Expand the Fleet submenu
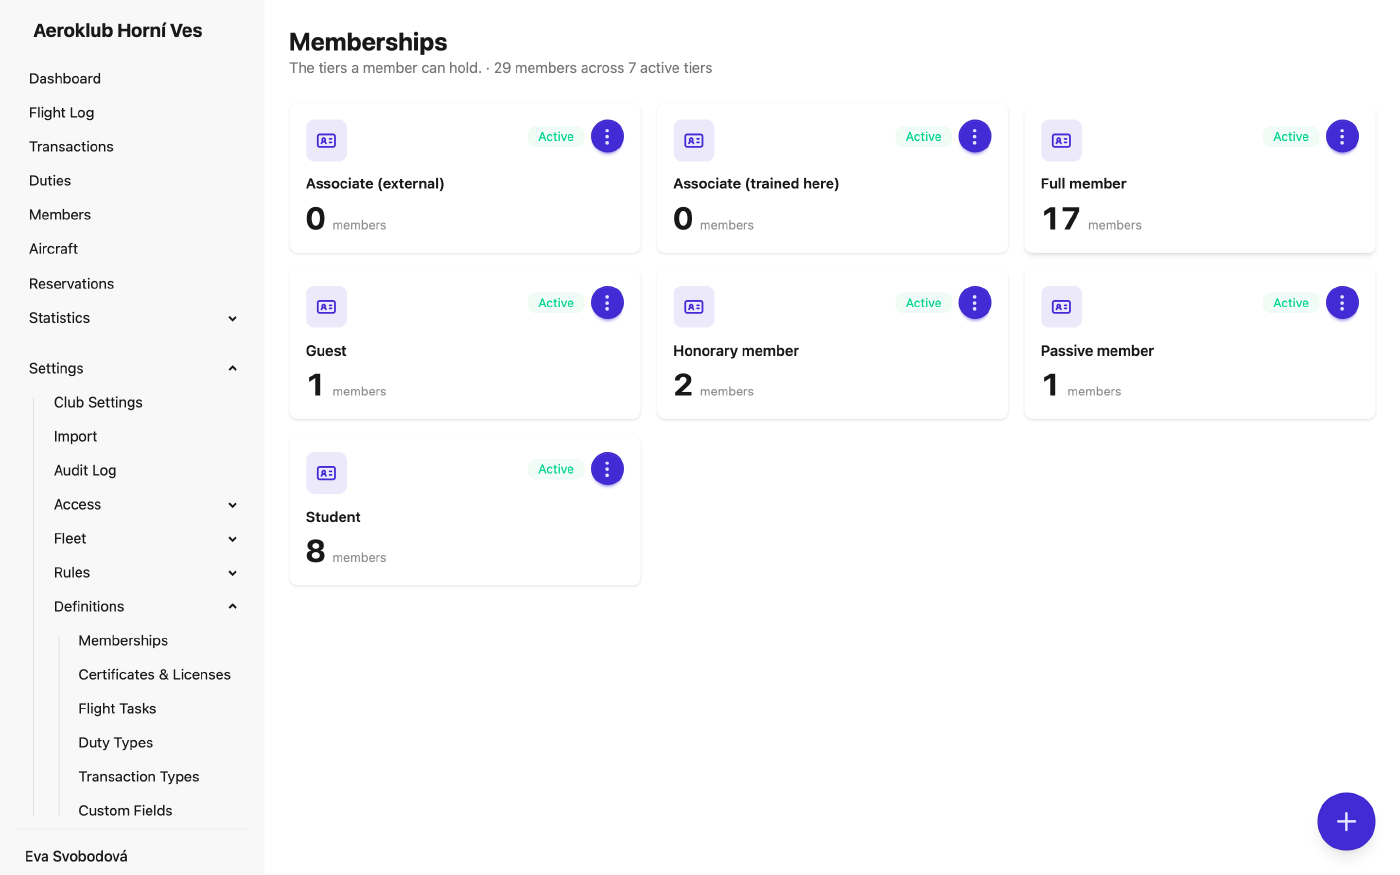 coord(145,538)
